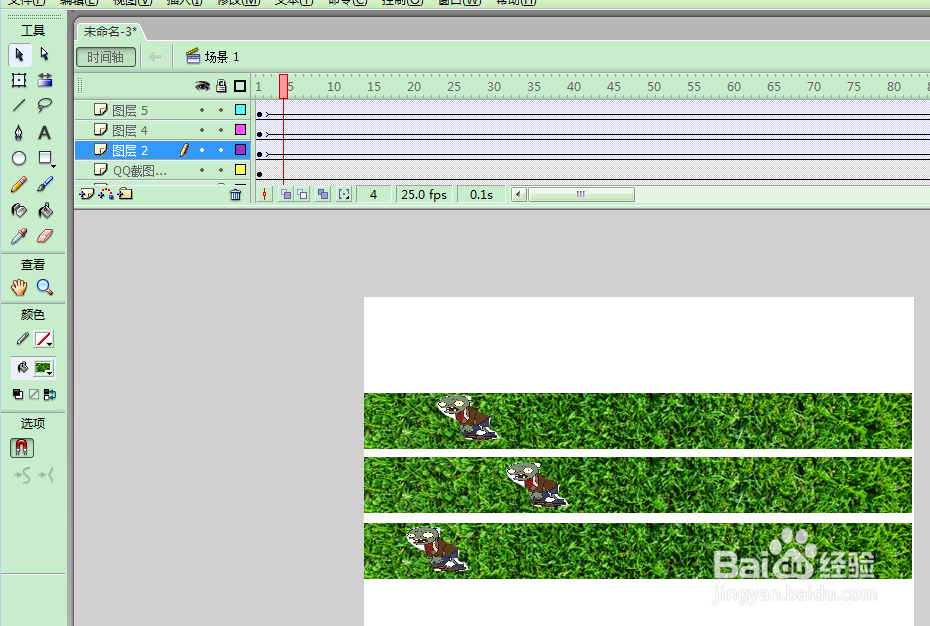The image size is (930, 626).
Task: Lock 图层 4 using its lock dot
Action: (221, 130)
